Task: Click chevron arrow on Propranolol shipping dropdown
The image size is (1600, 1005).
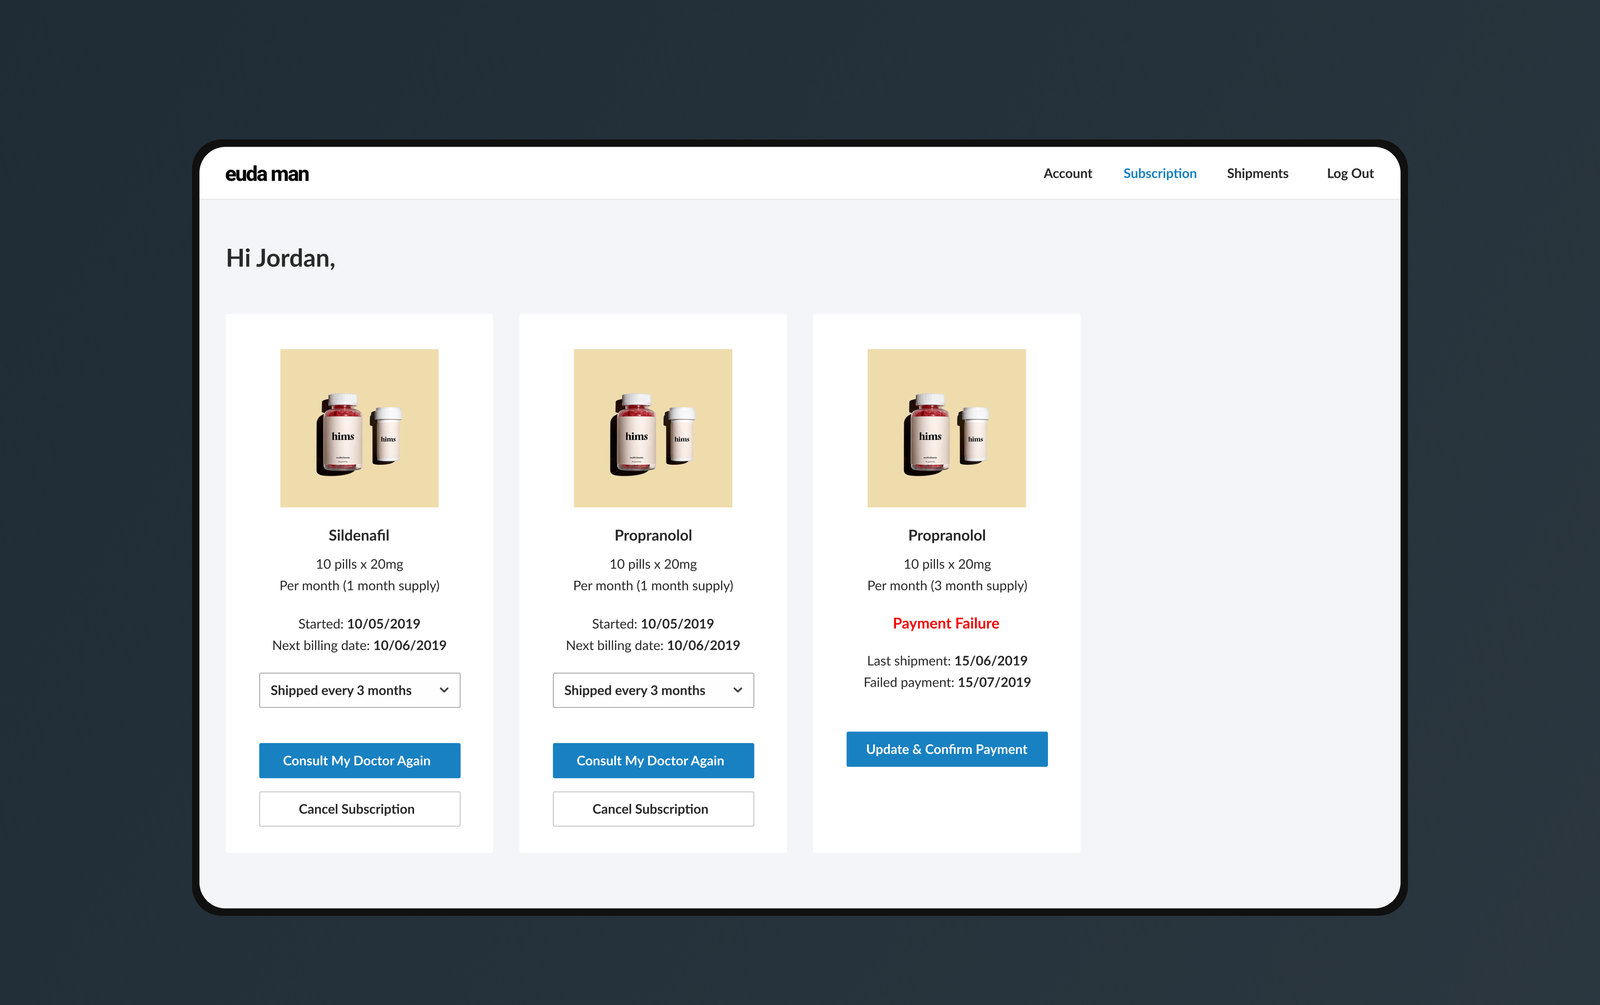Action: 738,690
